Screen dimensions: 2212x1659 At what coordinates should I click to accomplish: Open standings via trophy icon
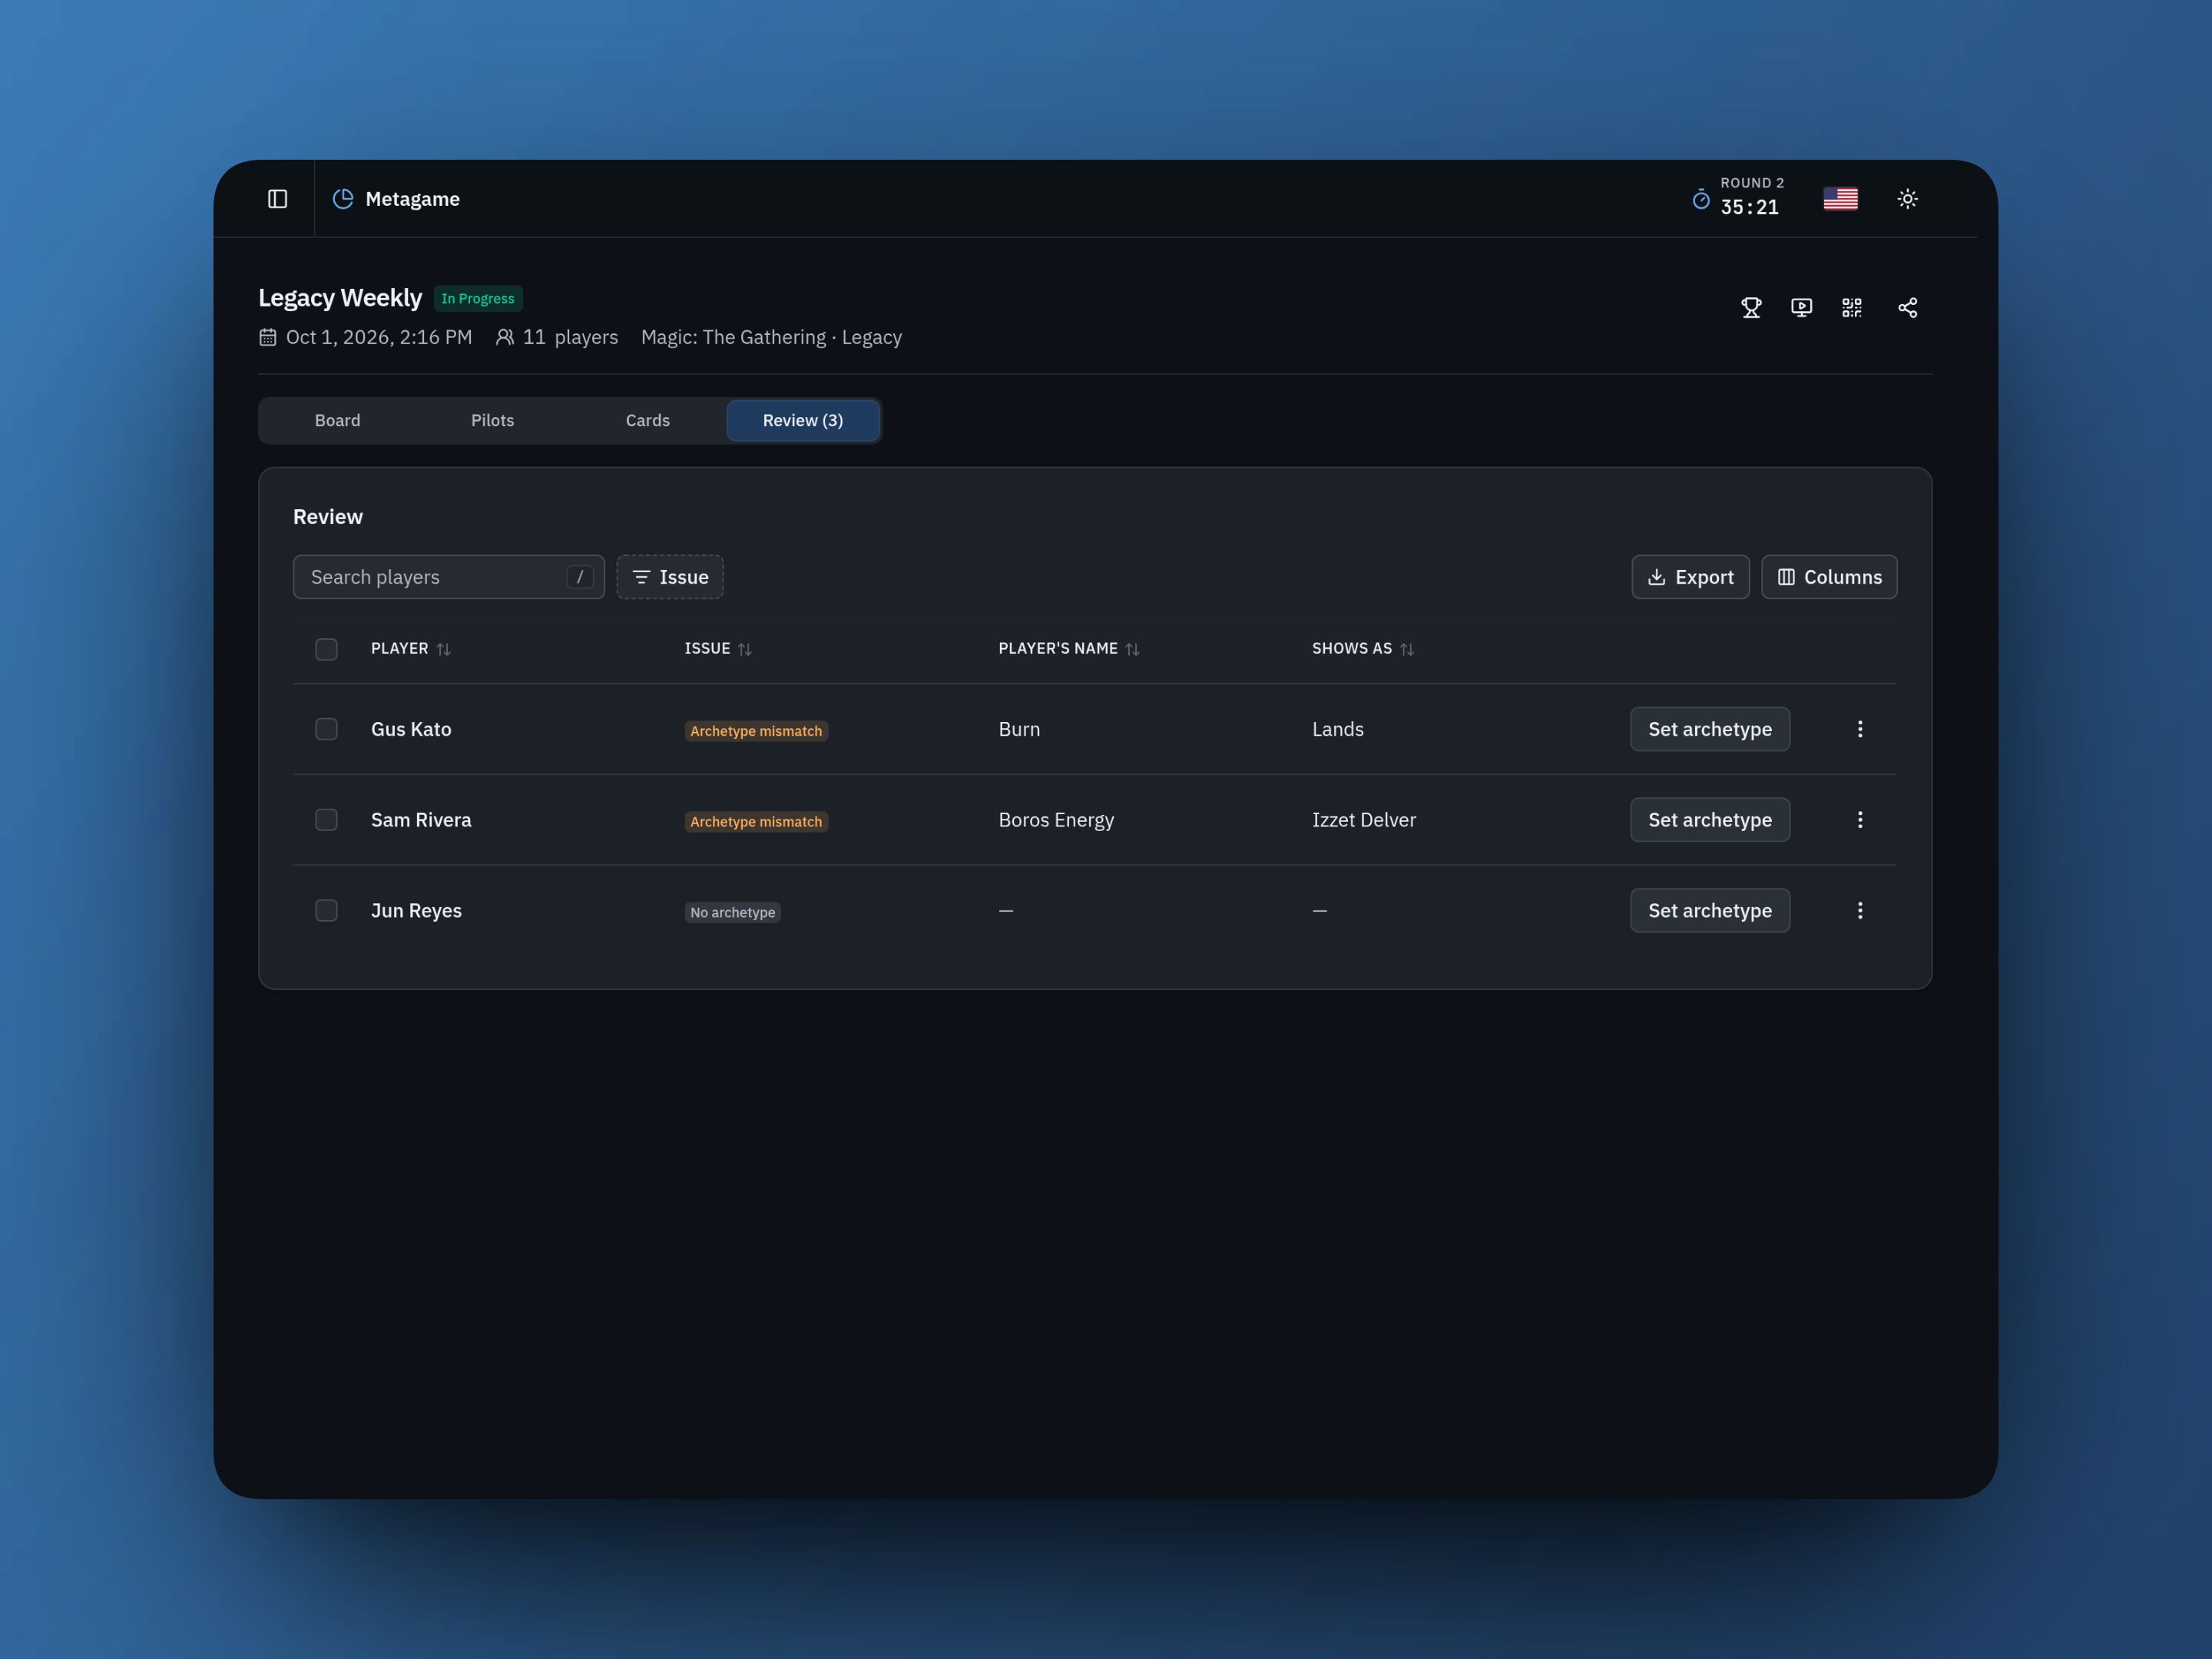[x=1751, y=308]
